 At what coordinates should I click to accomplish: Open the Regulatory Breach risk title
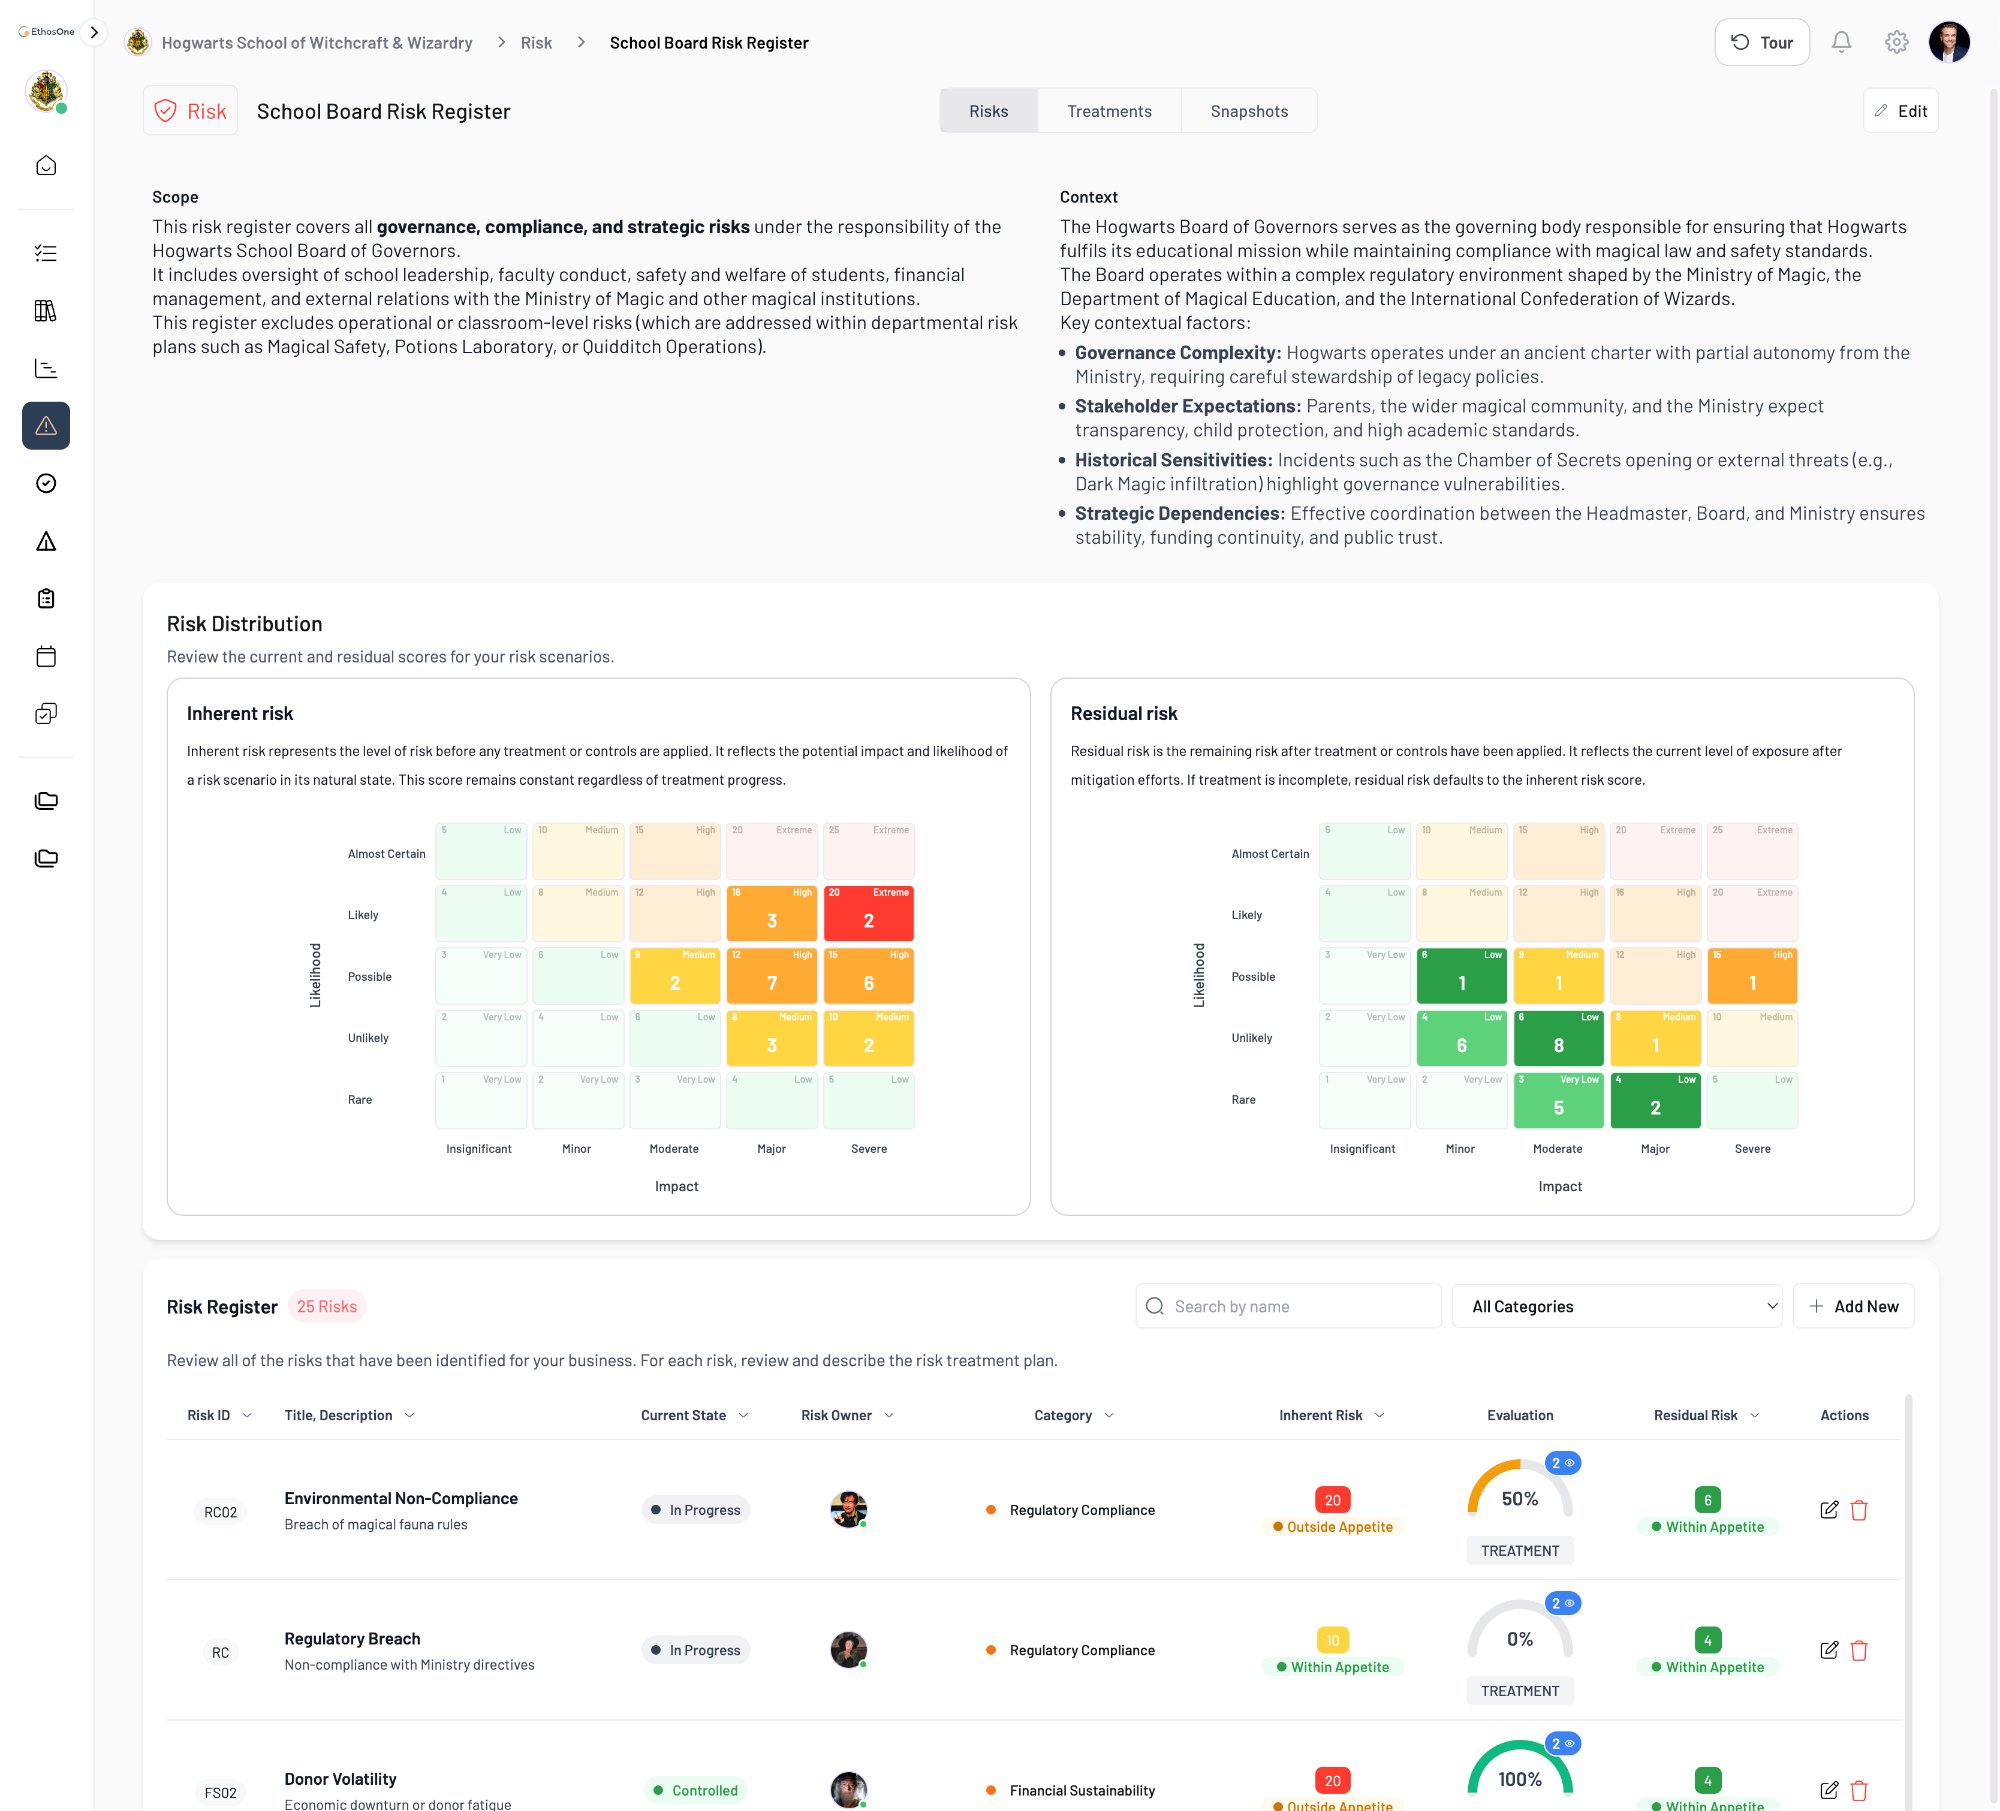tap(352, 1638)
